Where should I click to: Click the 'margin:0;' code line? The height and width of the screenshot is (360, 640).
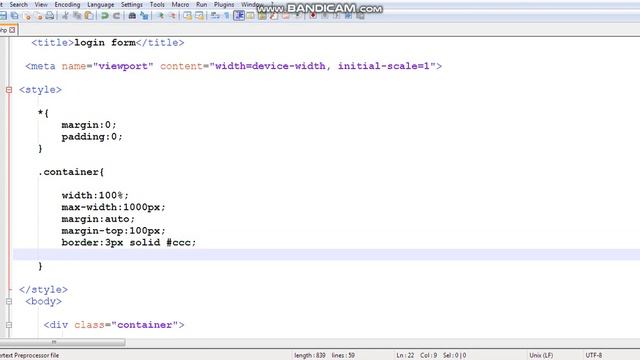(89, 125)
